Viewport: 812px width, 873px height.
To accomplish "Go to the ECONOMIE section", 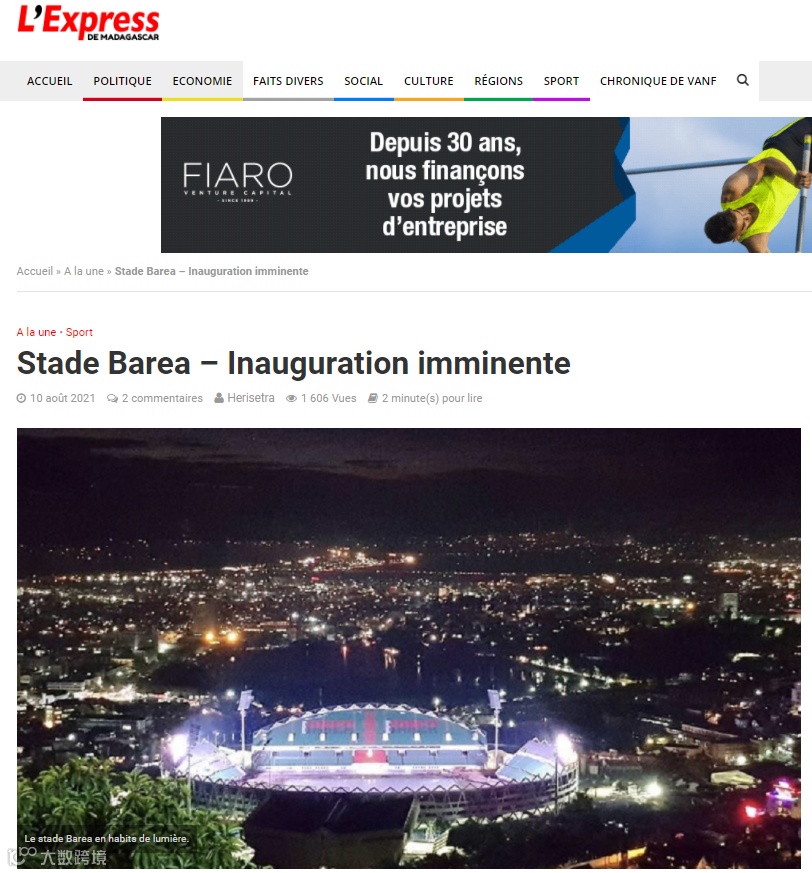I will 202,81.
